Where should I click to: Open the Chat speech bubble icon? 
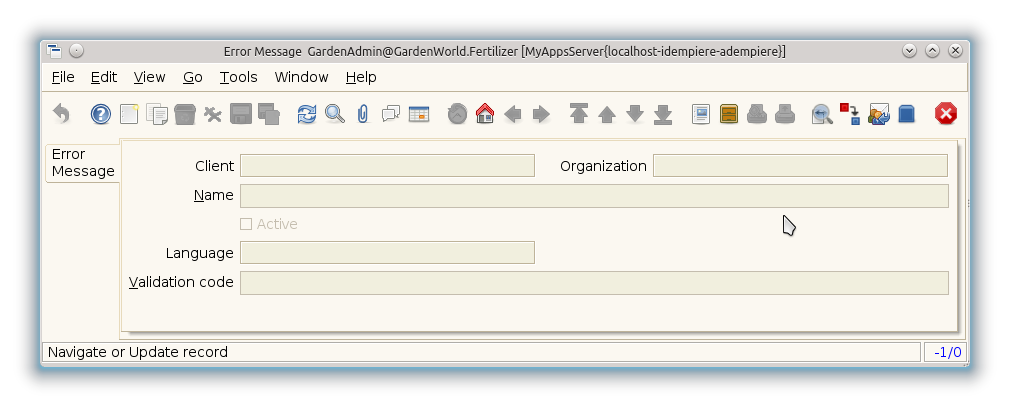point(391,114)
